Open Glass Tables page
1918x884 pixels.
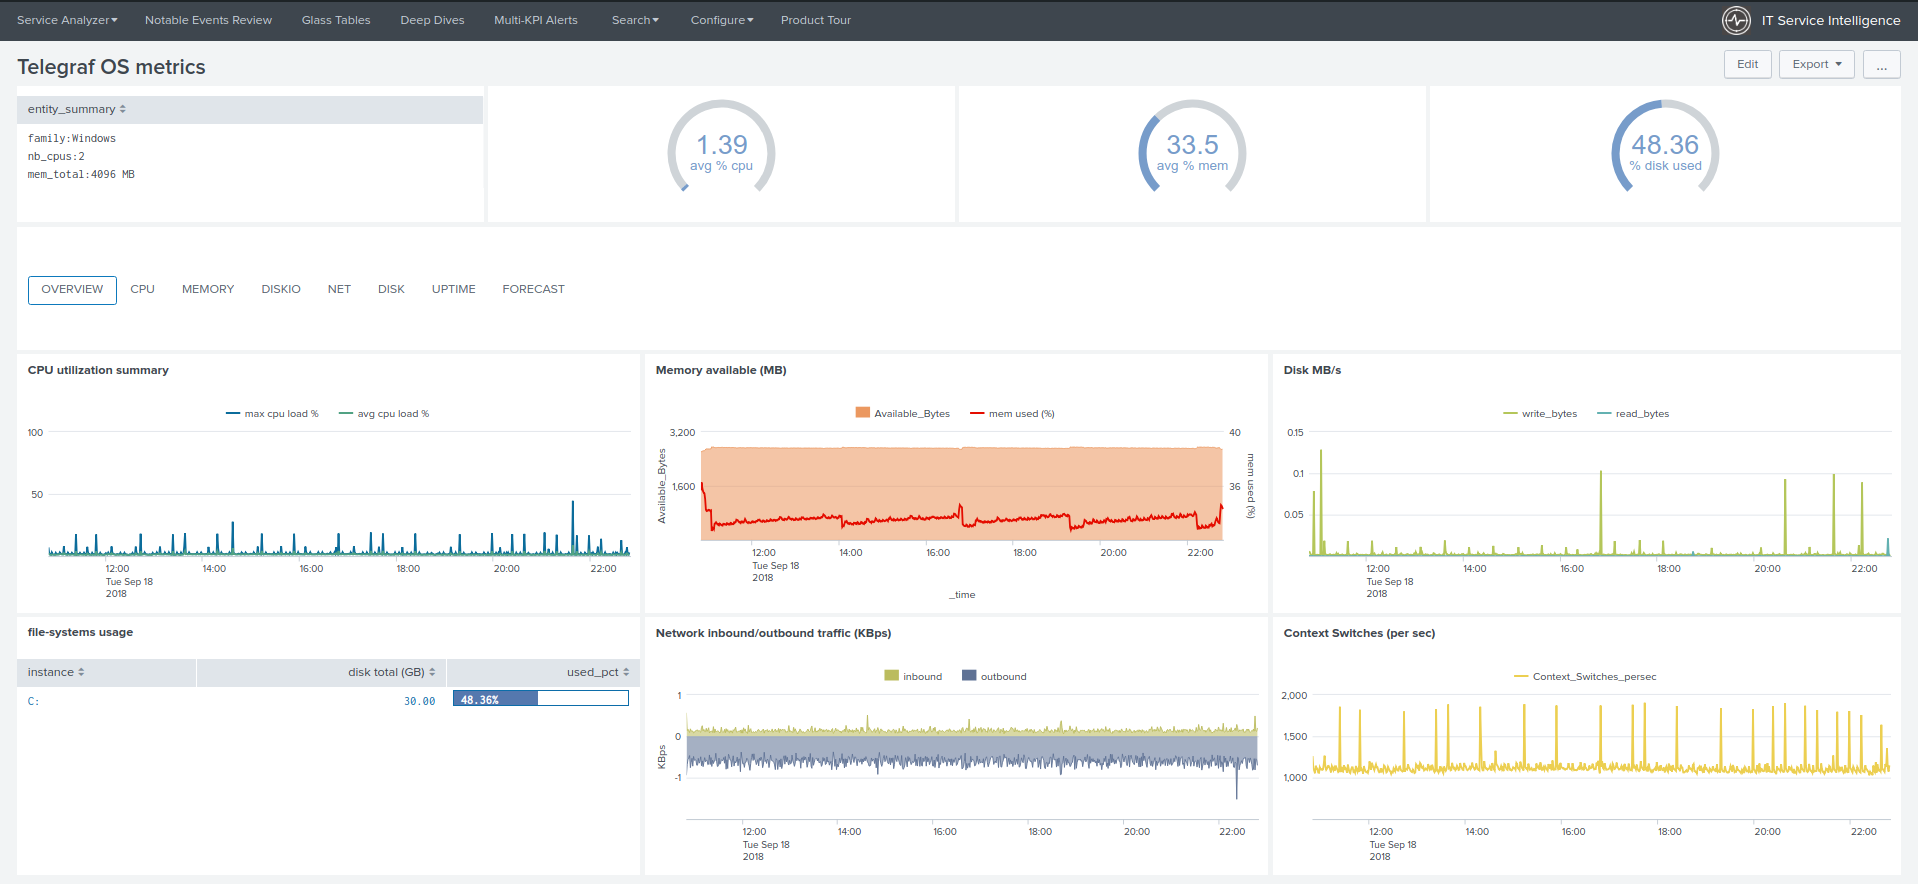click(x=336, y=20)
